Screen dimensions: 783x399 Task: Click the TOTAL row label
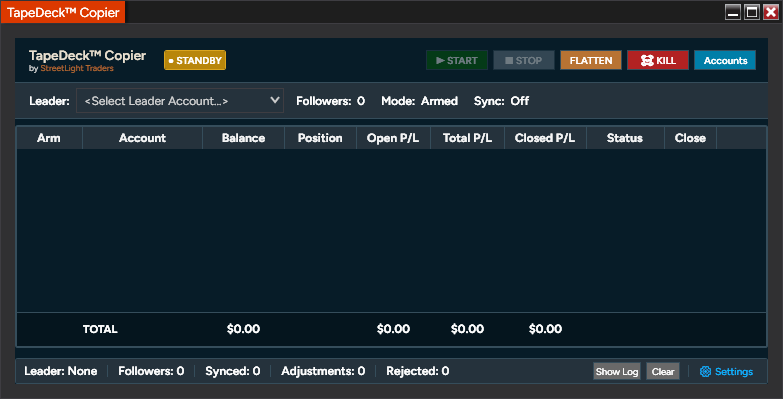pos(100,329)
